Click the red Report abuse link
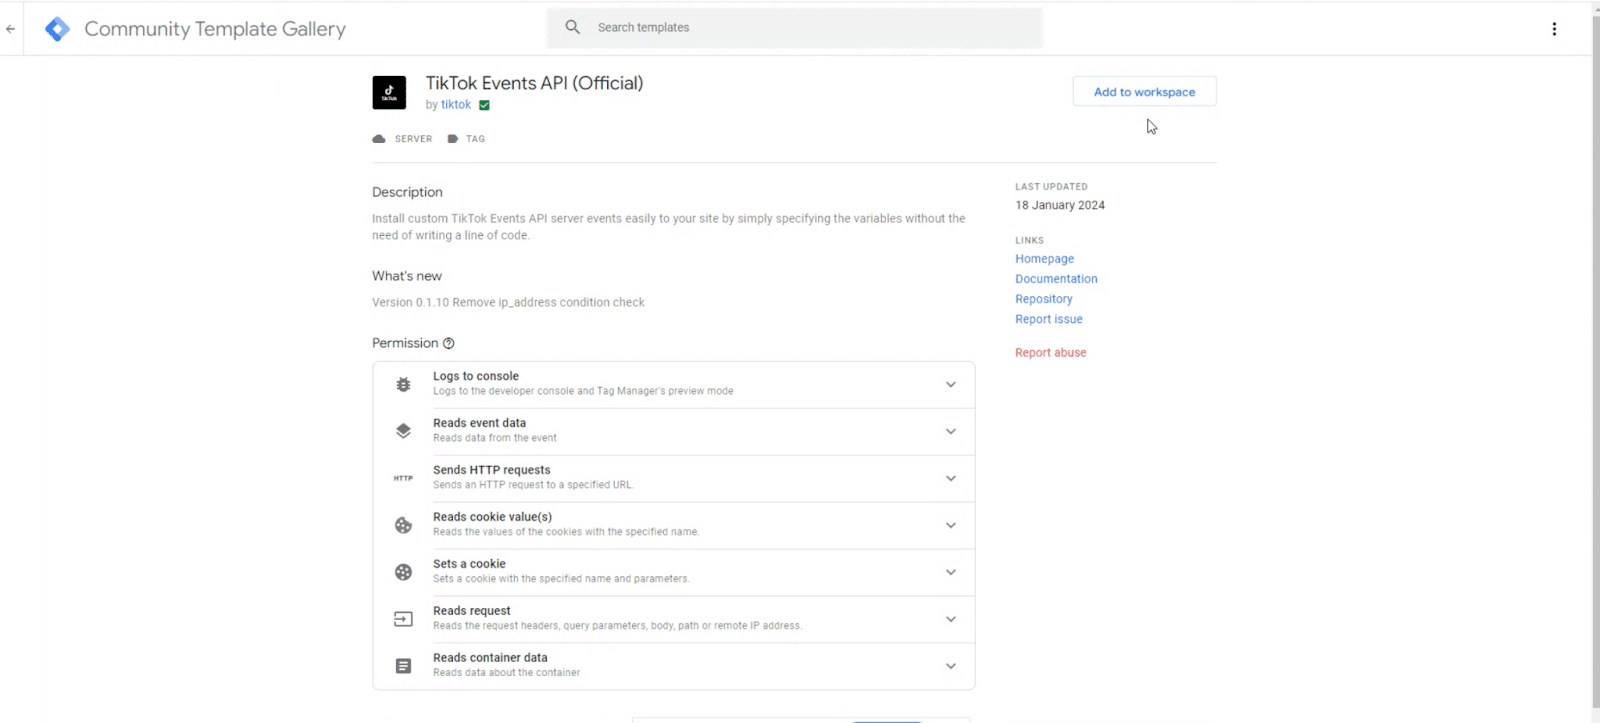This screenshot has height=723, width=1600. (x=1050, y=353)
